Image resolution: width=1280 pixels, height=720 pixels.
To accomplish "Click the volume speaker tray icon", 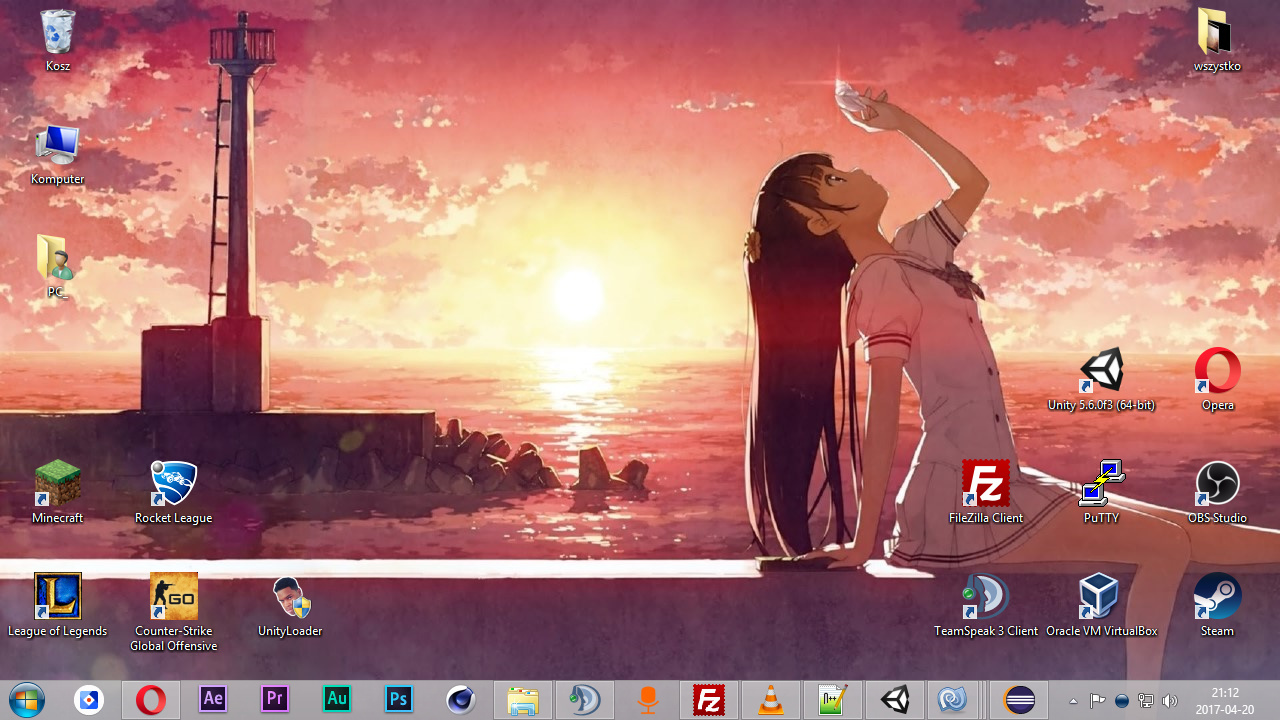I will click(1170, 701).
